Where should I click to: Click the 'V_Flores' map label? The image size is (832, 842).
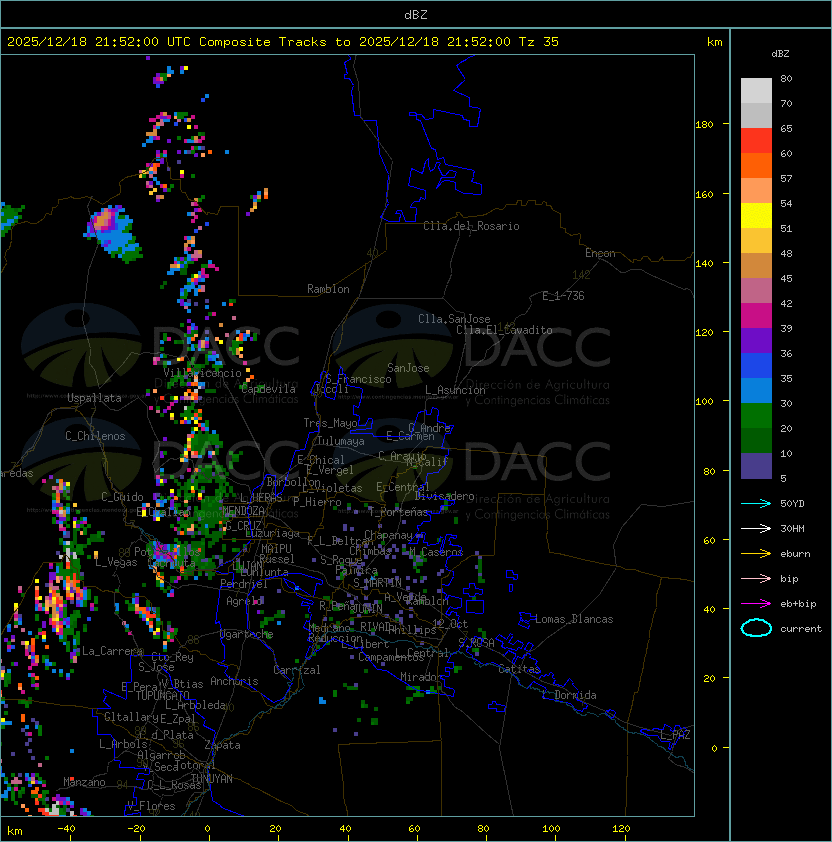click(151, 806)
